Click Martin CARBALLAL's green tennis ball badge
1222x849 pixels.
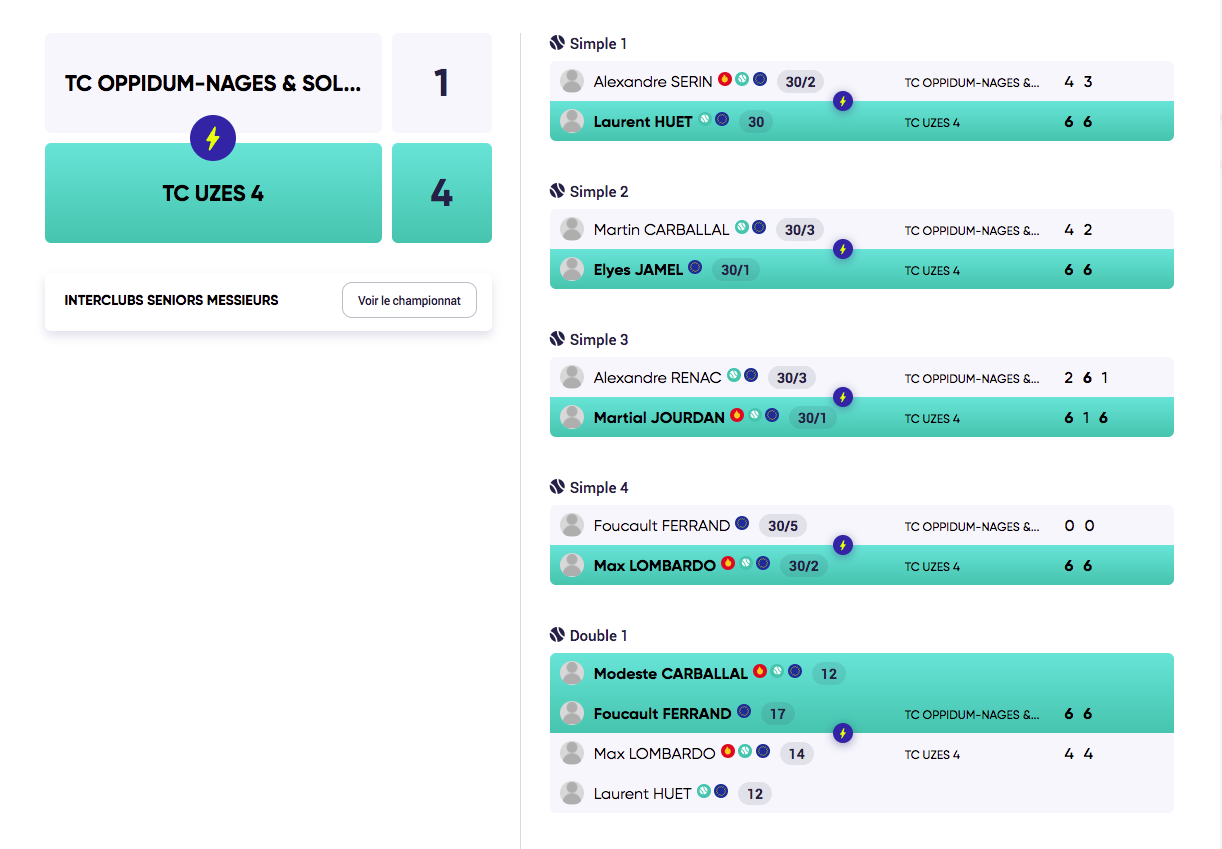pos(742,228)
